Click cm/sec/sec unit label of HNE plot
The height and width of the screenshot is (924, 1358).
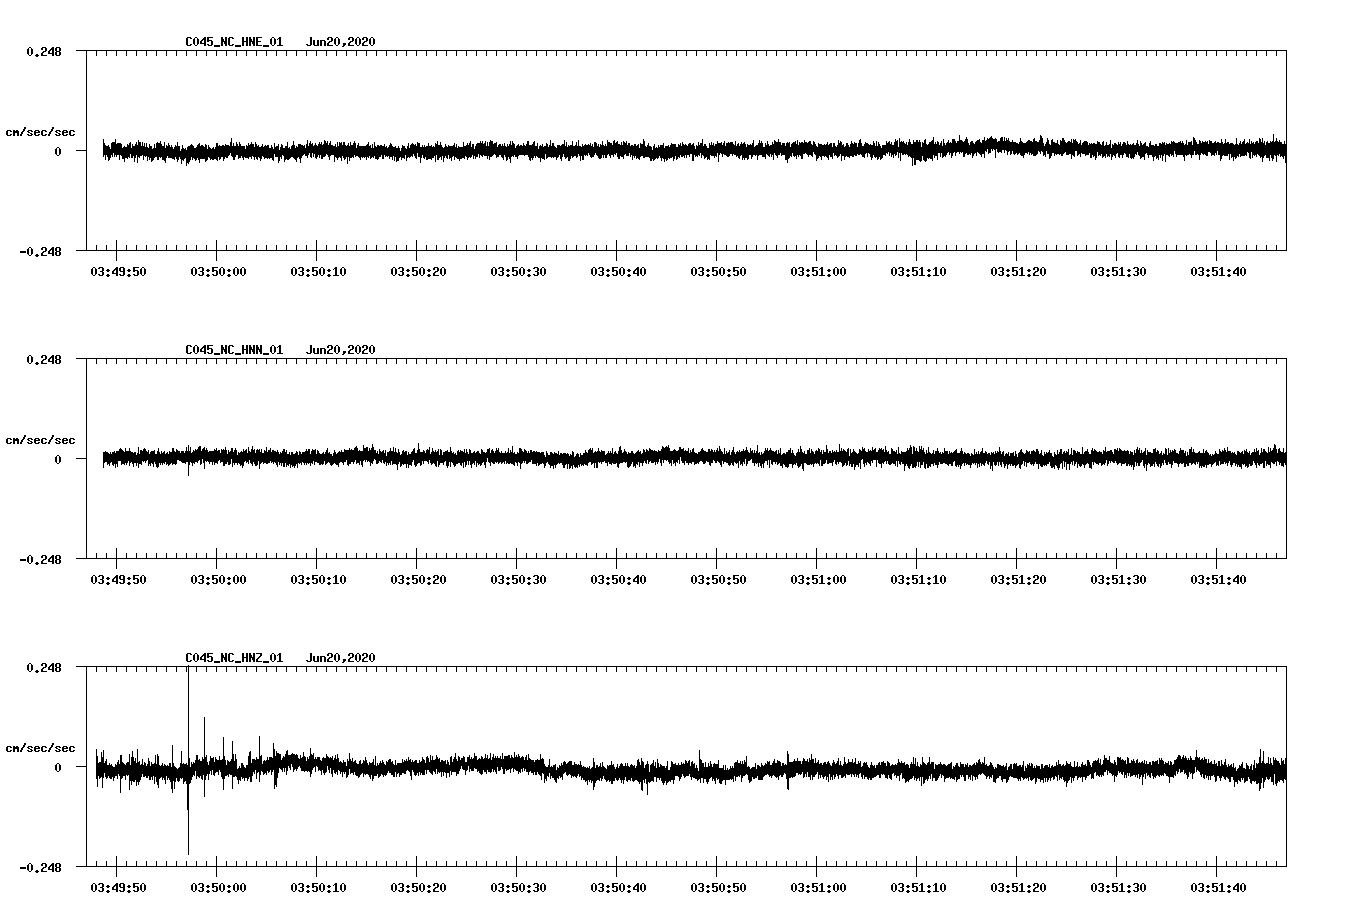(40, 132)
